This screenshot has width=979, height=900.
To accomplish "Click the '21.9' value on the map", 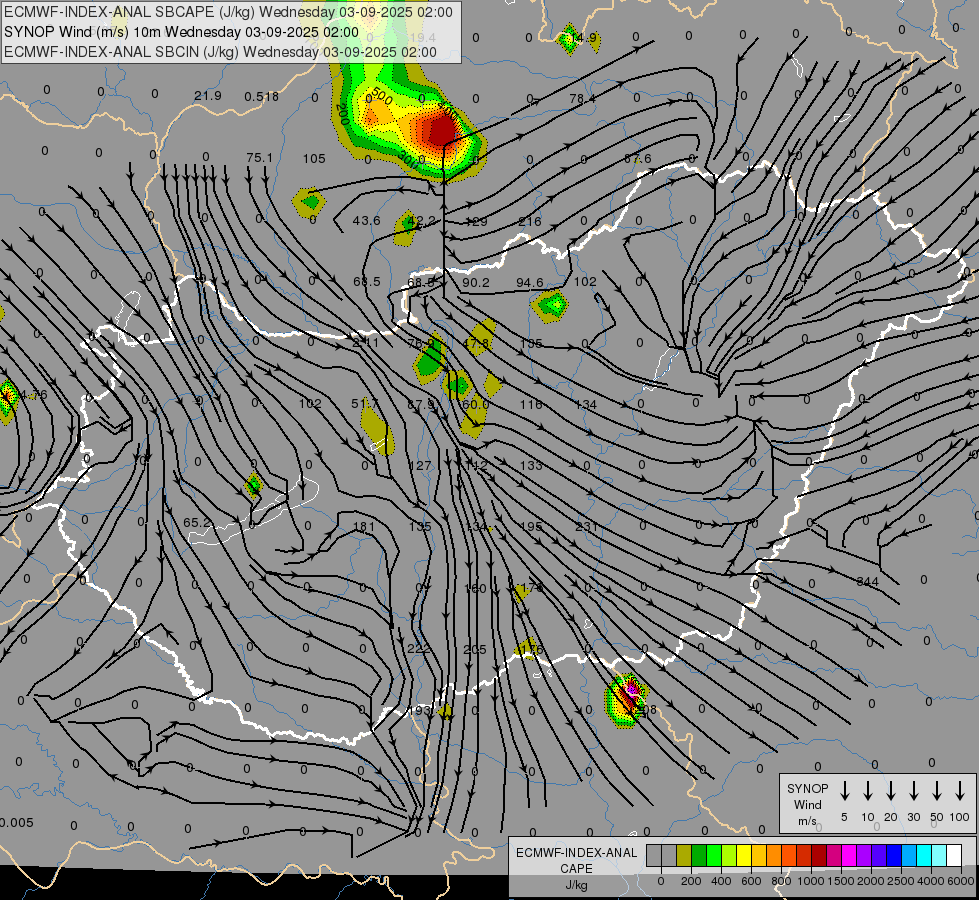I will click(208, 96).
